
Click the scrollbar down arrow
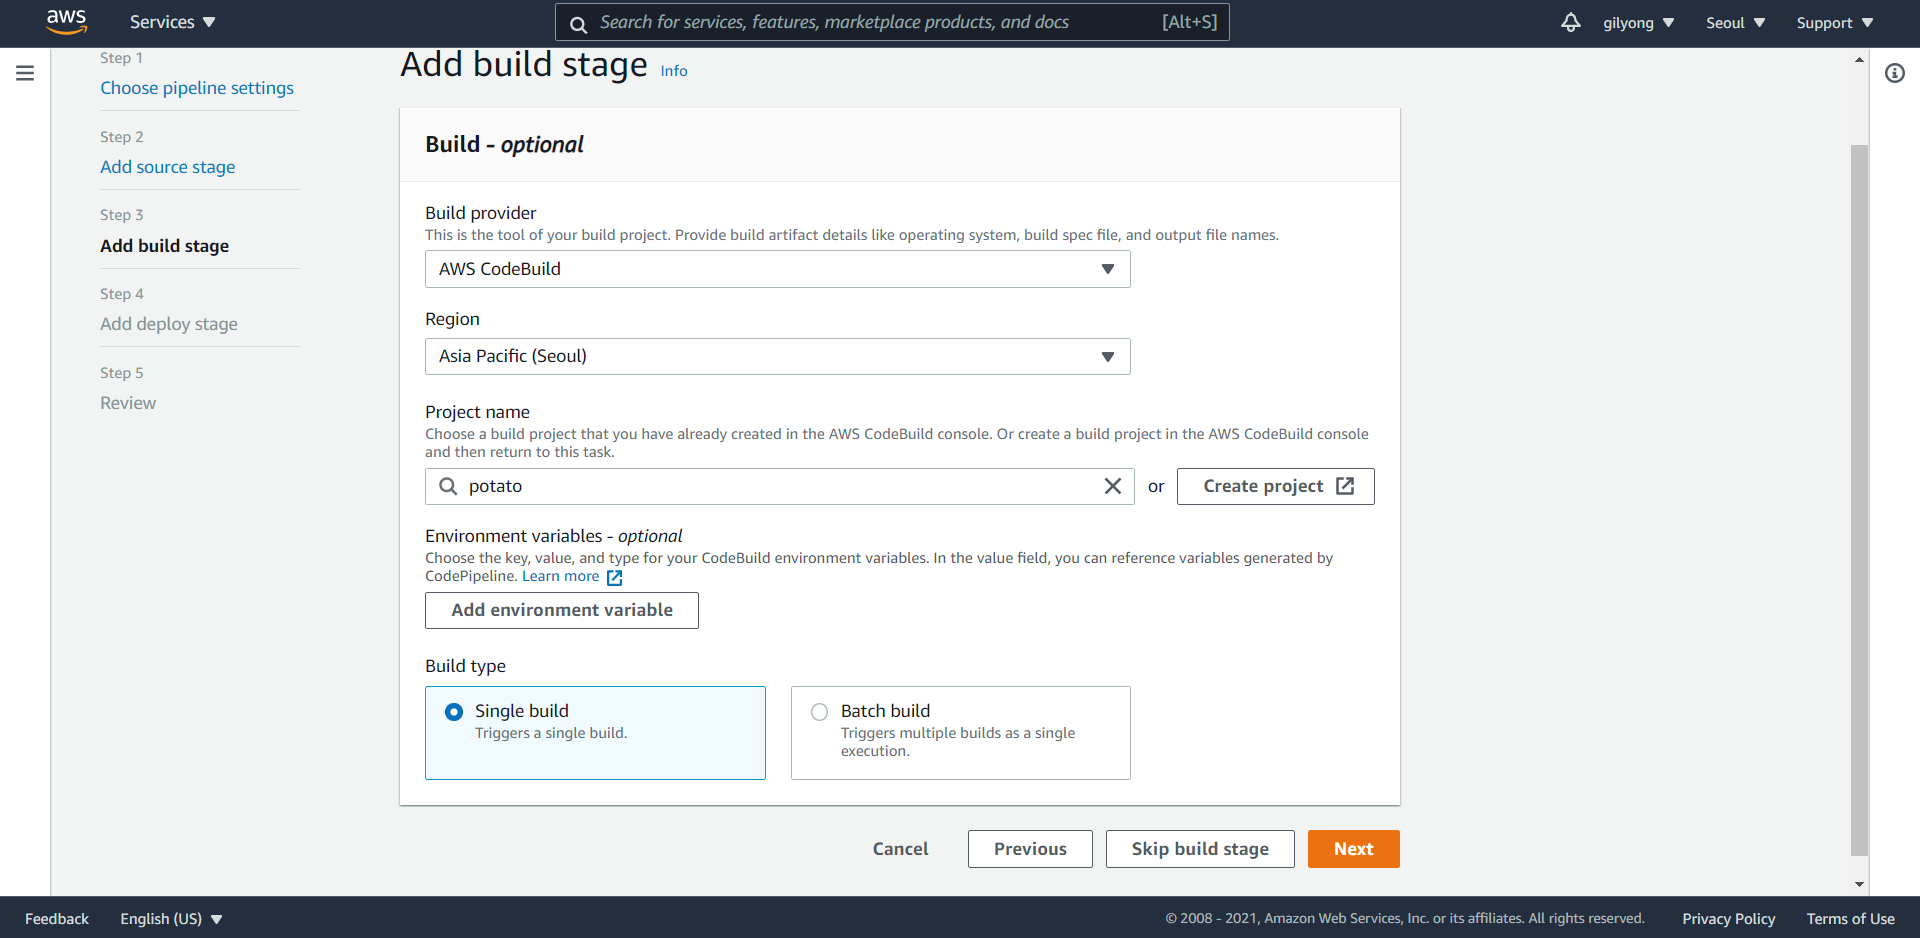point(1859,884)
